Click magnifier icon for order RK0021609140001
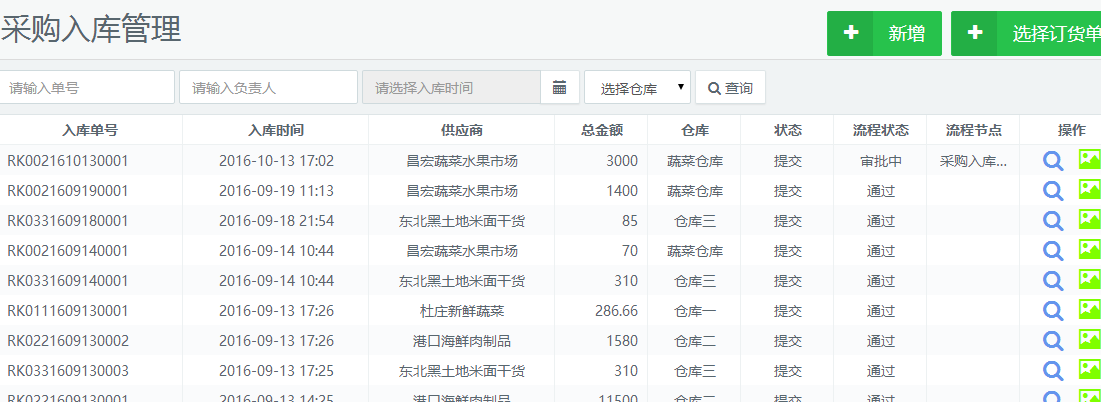The width and height of the screenshot is (1101, 402). pos(1052,251)
